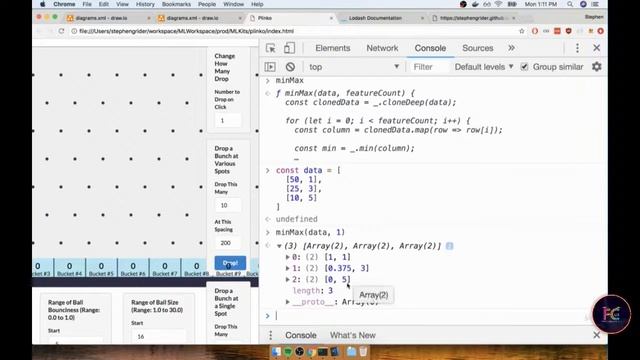This screenshot has width=640, height=360.
Task: Toggle the device toolbar icon
Action: (289, 48)
